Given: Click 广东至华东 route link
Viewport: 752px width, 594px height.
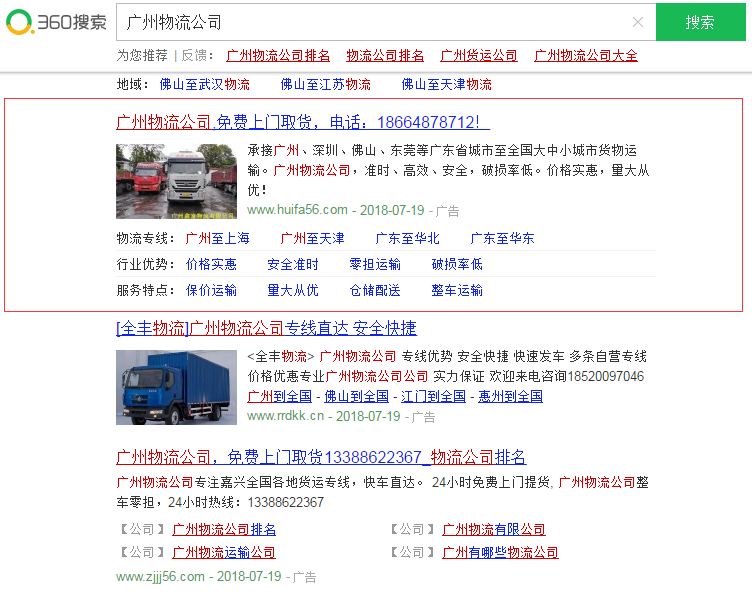Looking at the screenshot, I should (502, 238).
